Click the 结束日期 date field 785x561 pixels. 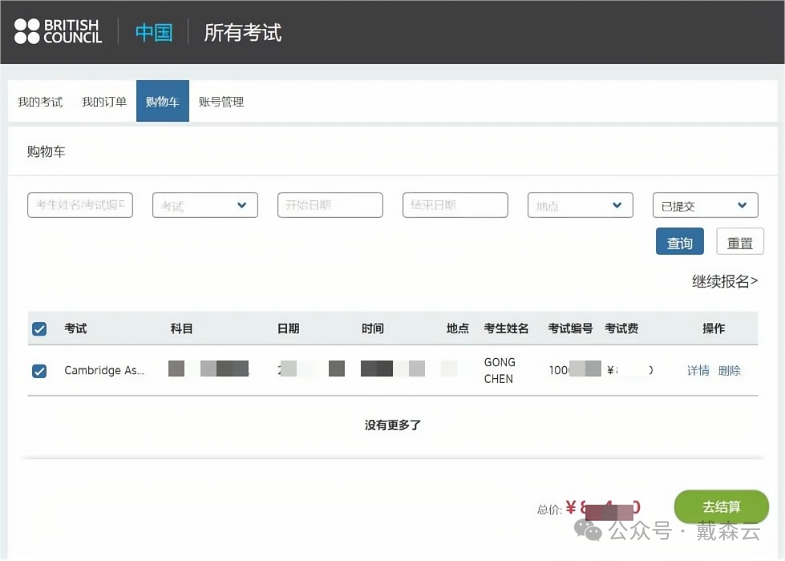coord(455,205)
